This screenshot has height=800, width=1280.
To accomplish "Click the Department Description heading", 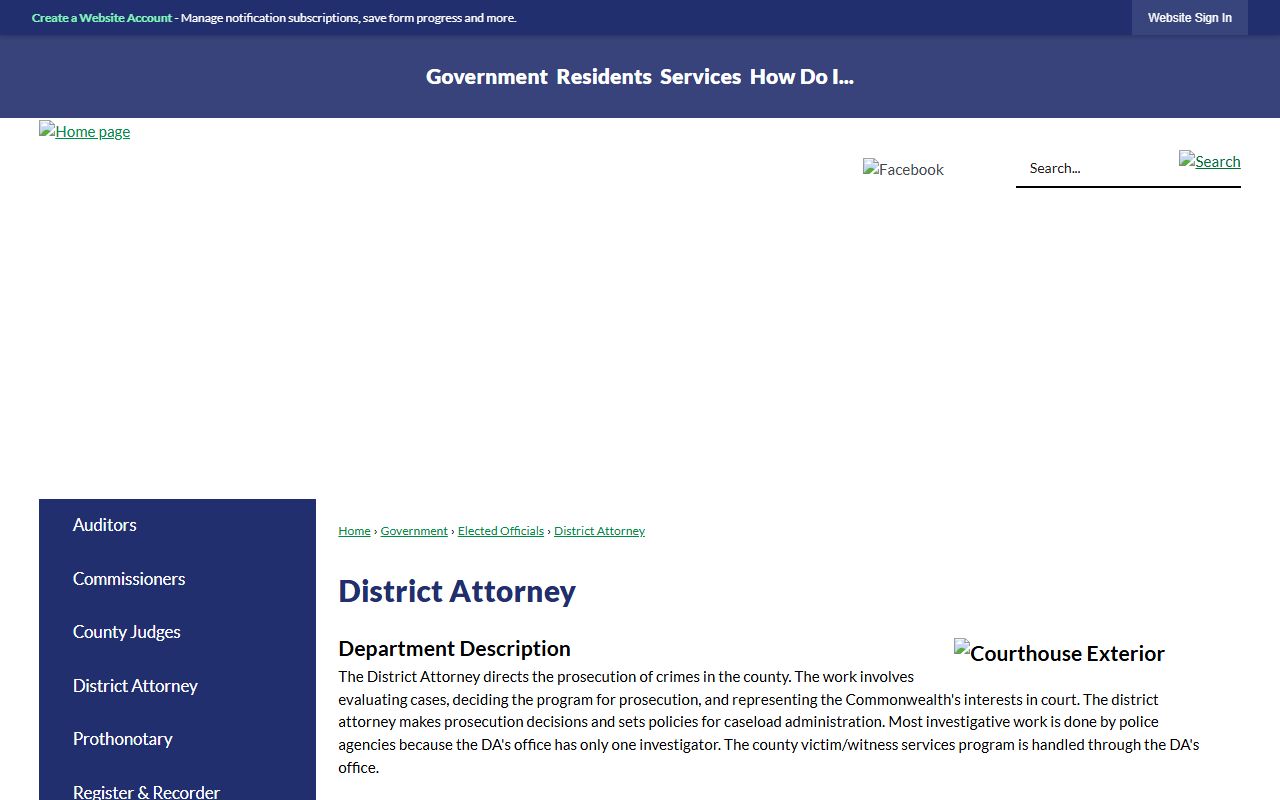I will pos(454,648).
